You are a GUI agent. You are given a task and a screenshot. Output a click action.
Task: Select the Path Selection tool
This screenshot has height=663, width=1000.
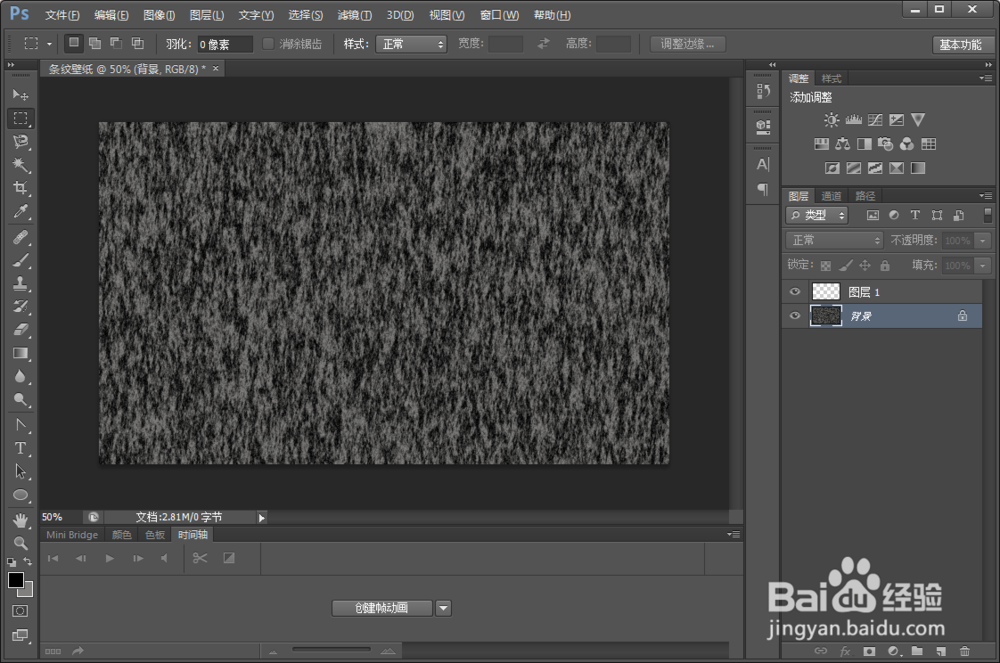coord(20,472)
